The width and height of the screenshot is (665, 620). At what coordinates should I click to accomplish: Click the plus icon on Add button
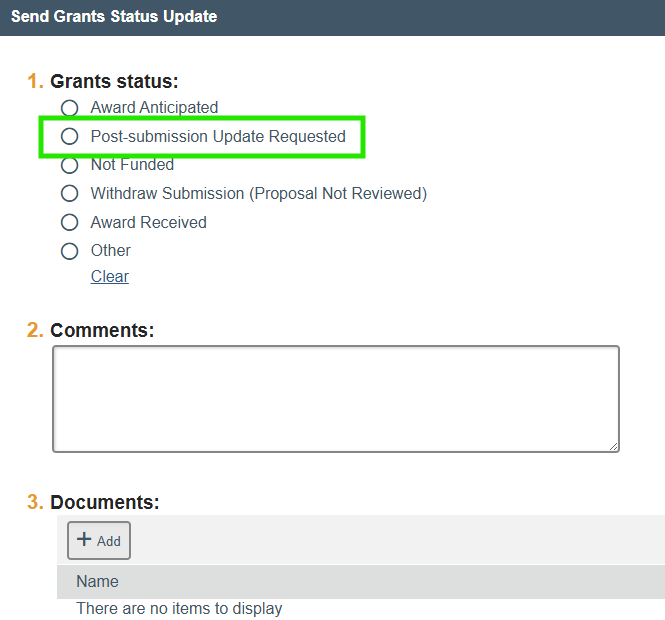84,540
